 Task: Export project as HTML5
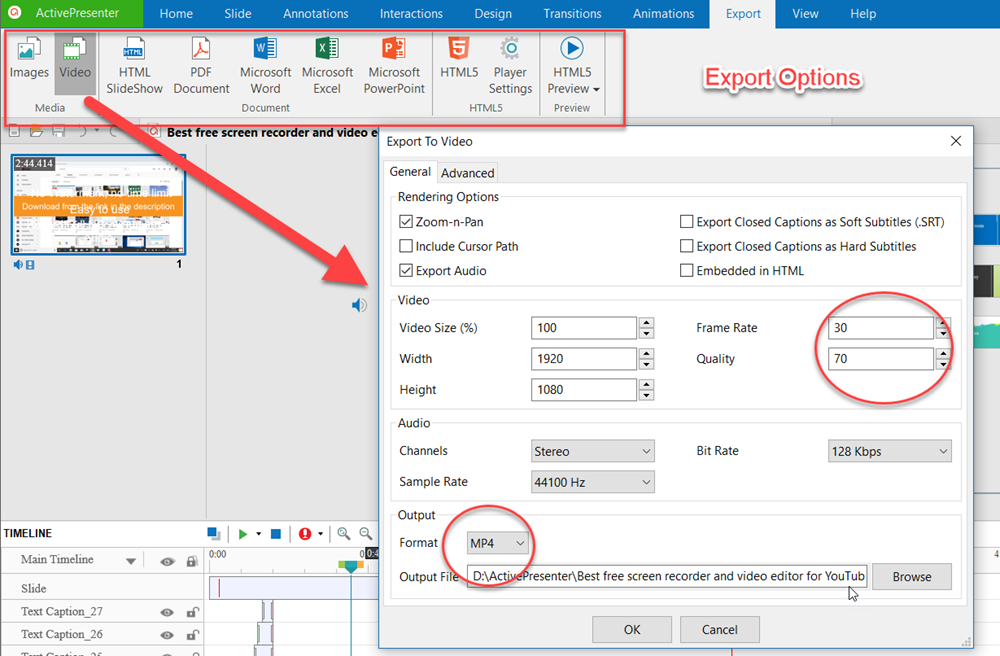click(459, 59)
